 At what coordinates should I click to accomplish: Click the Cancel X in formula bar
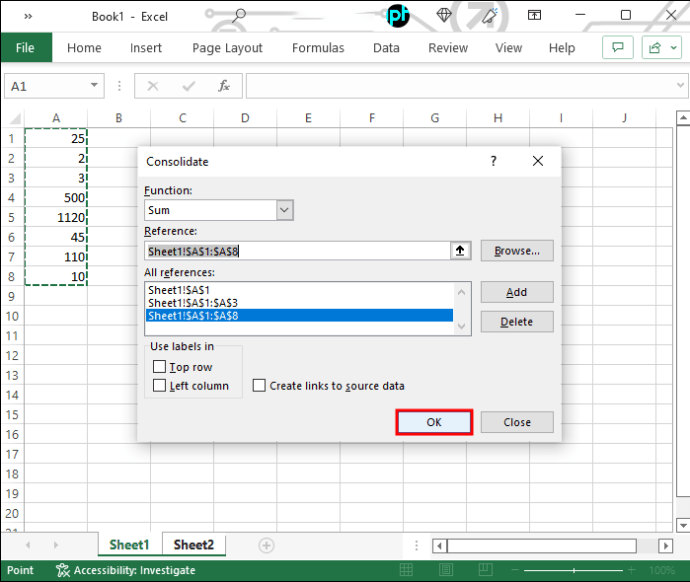[153, 86]
